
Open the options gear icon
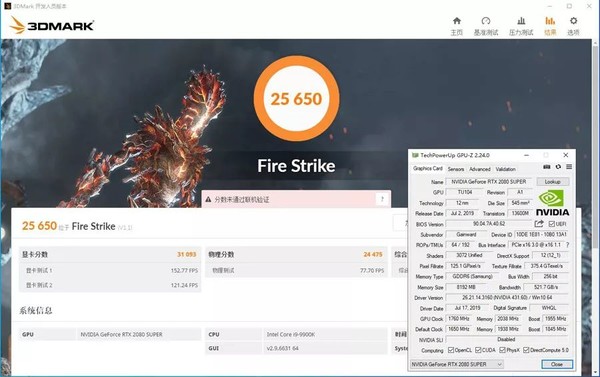573,21
